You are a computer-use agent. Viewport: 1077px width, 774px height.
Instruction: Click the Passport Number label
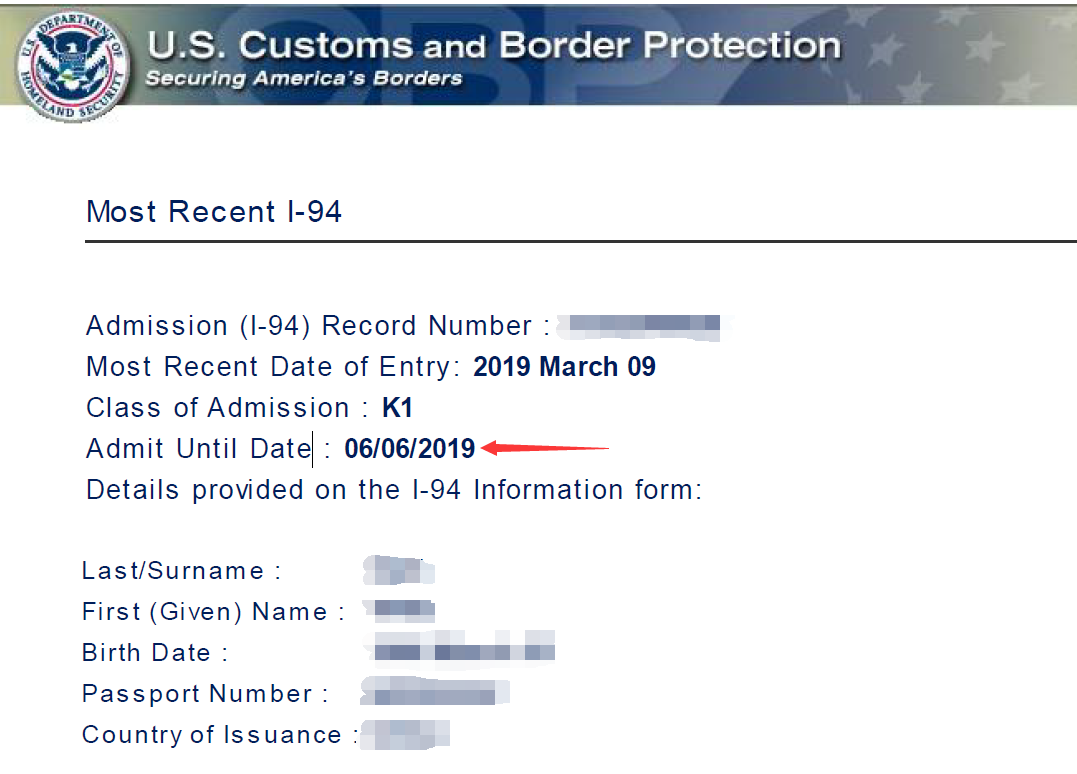[197, 694]
